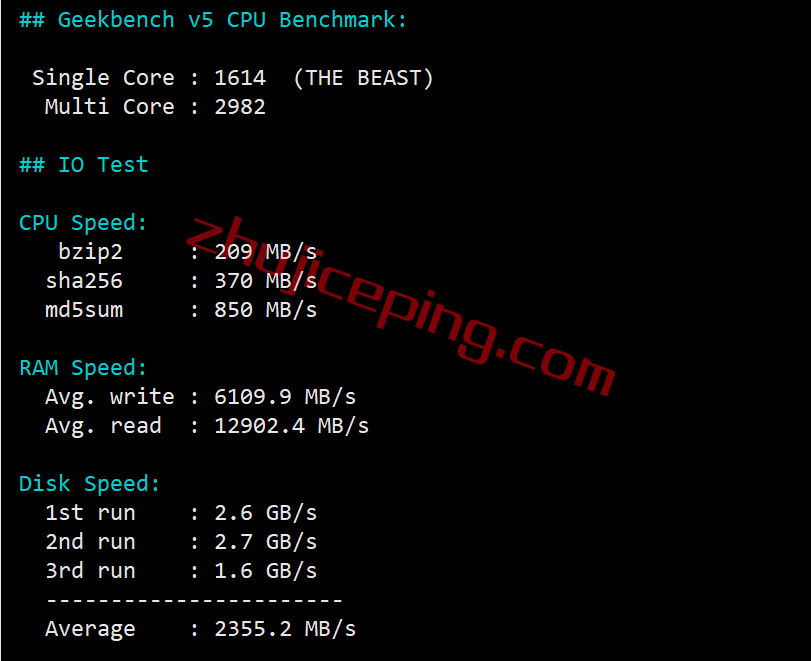Click the RAM Speed section label
The height and width of the screenshot is (661, 811).
tap(83, 368)
